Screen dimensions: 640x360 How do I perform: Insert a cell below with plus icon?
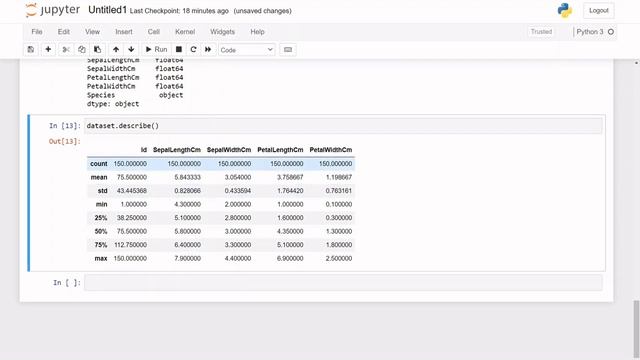48,49
